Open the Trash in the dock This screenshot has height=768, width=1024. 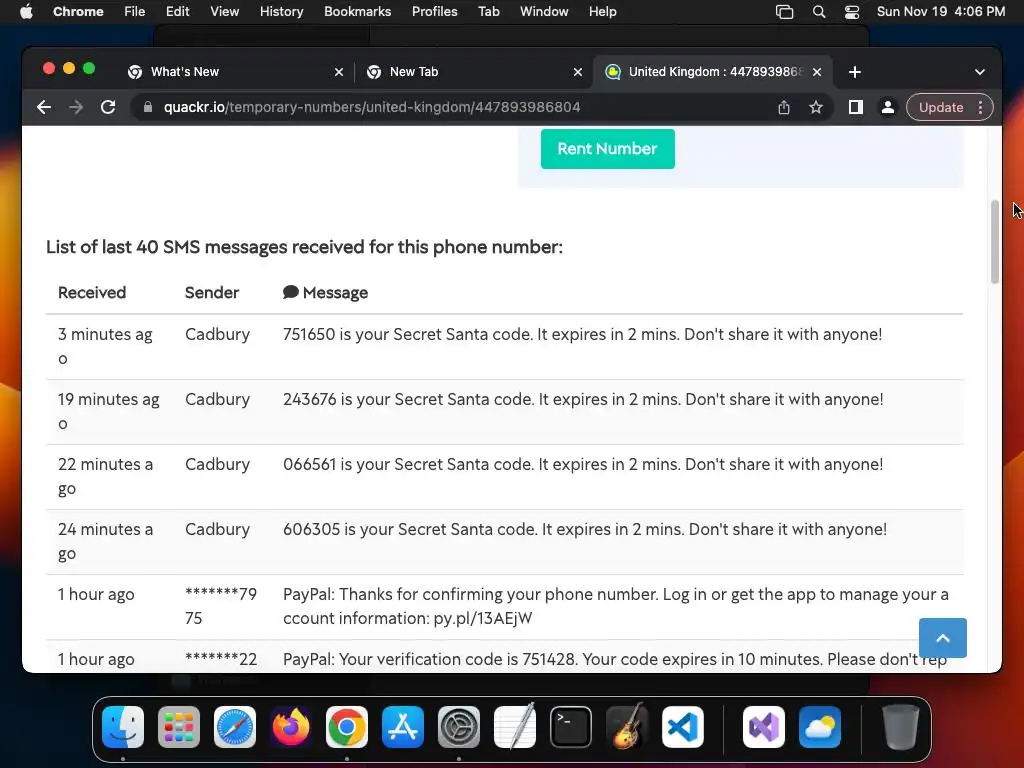(901, 727)
